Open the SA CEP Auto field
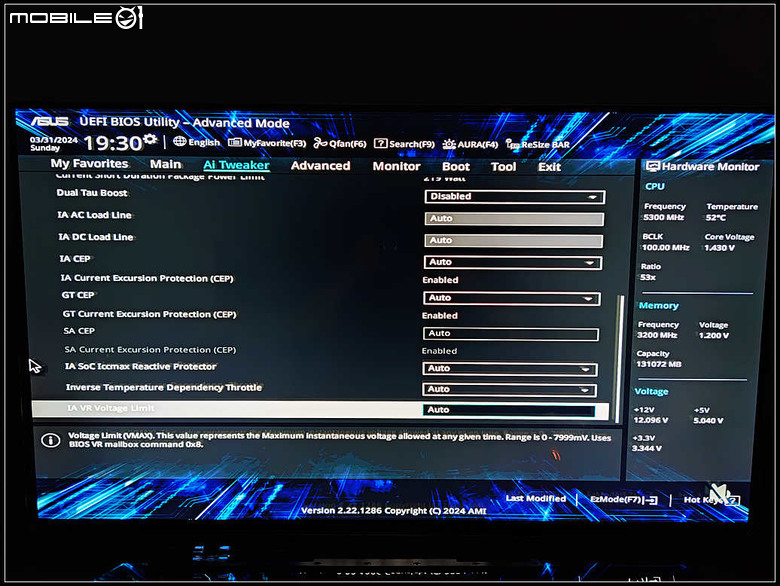Screen dimensions: 780x586 tap(511, 333)
